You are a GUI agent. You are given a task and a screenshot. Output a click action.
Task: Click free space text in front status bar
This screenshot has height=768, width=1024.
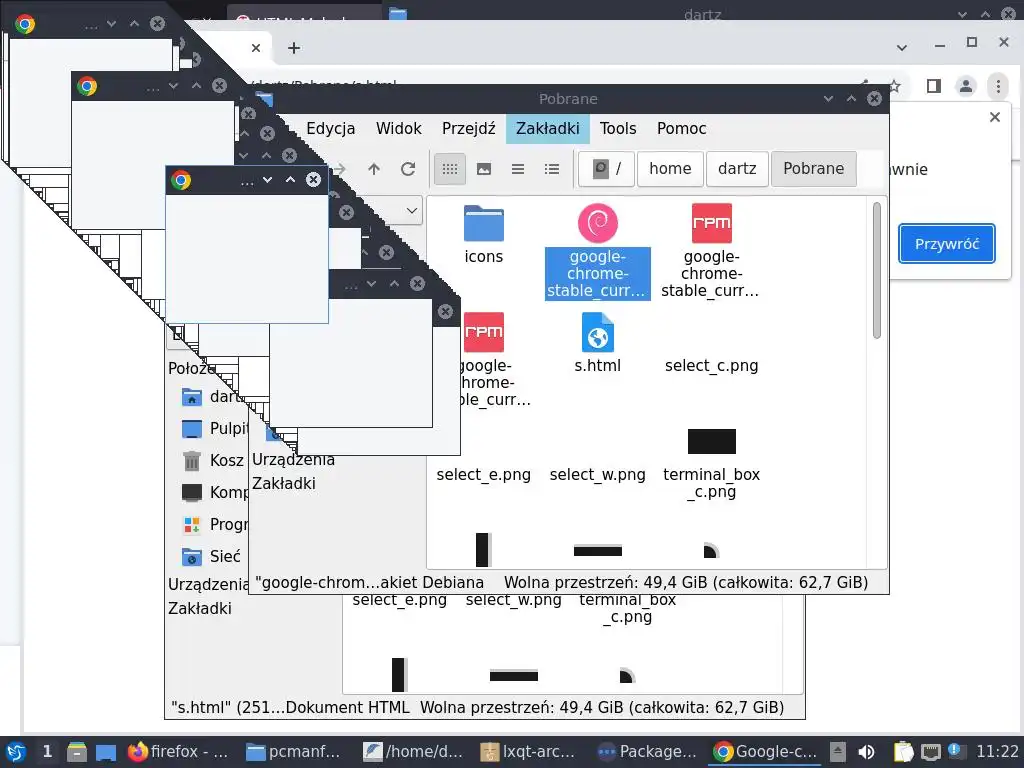[686, 583]
